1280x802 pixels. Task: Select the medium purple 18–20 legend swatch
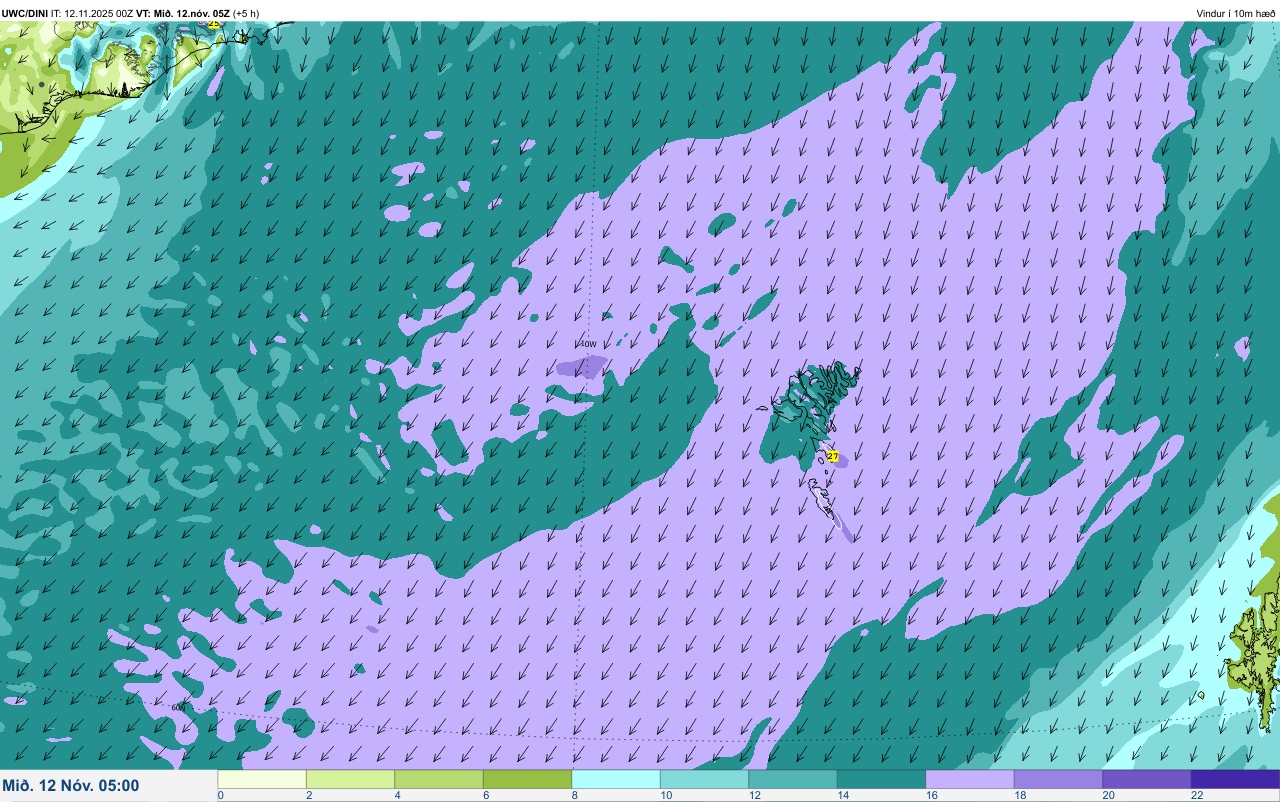point(1058,779)
